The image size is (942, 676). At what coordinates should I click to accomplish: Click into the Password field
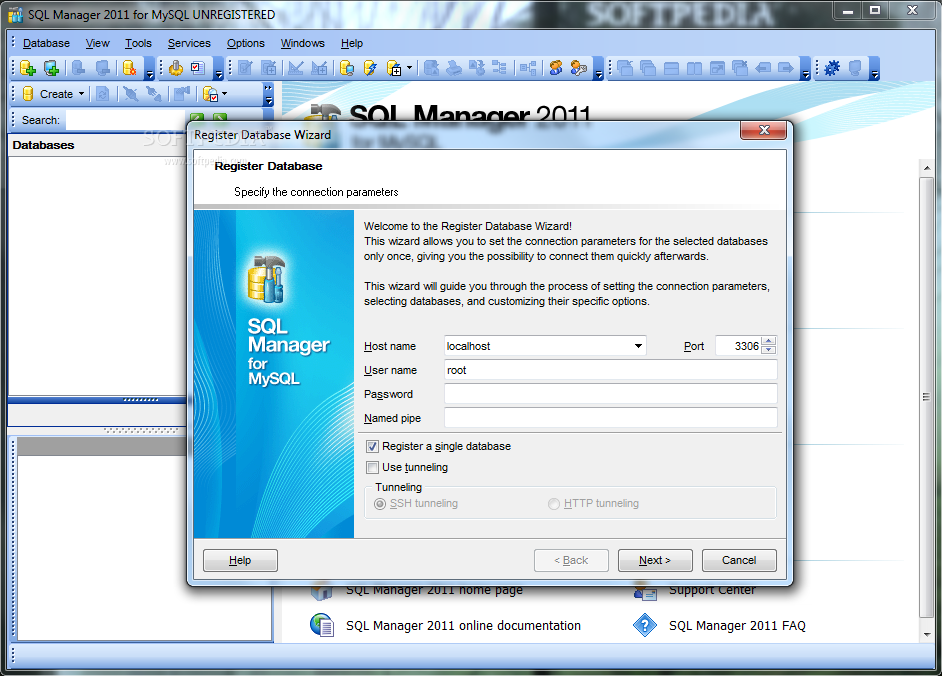(x=611, y=394)
